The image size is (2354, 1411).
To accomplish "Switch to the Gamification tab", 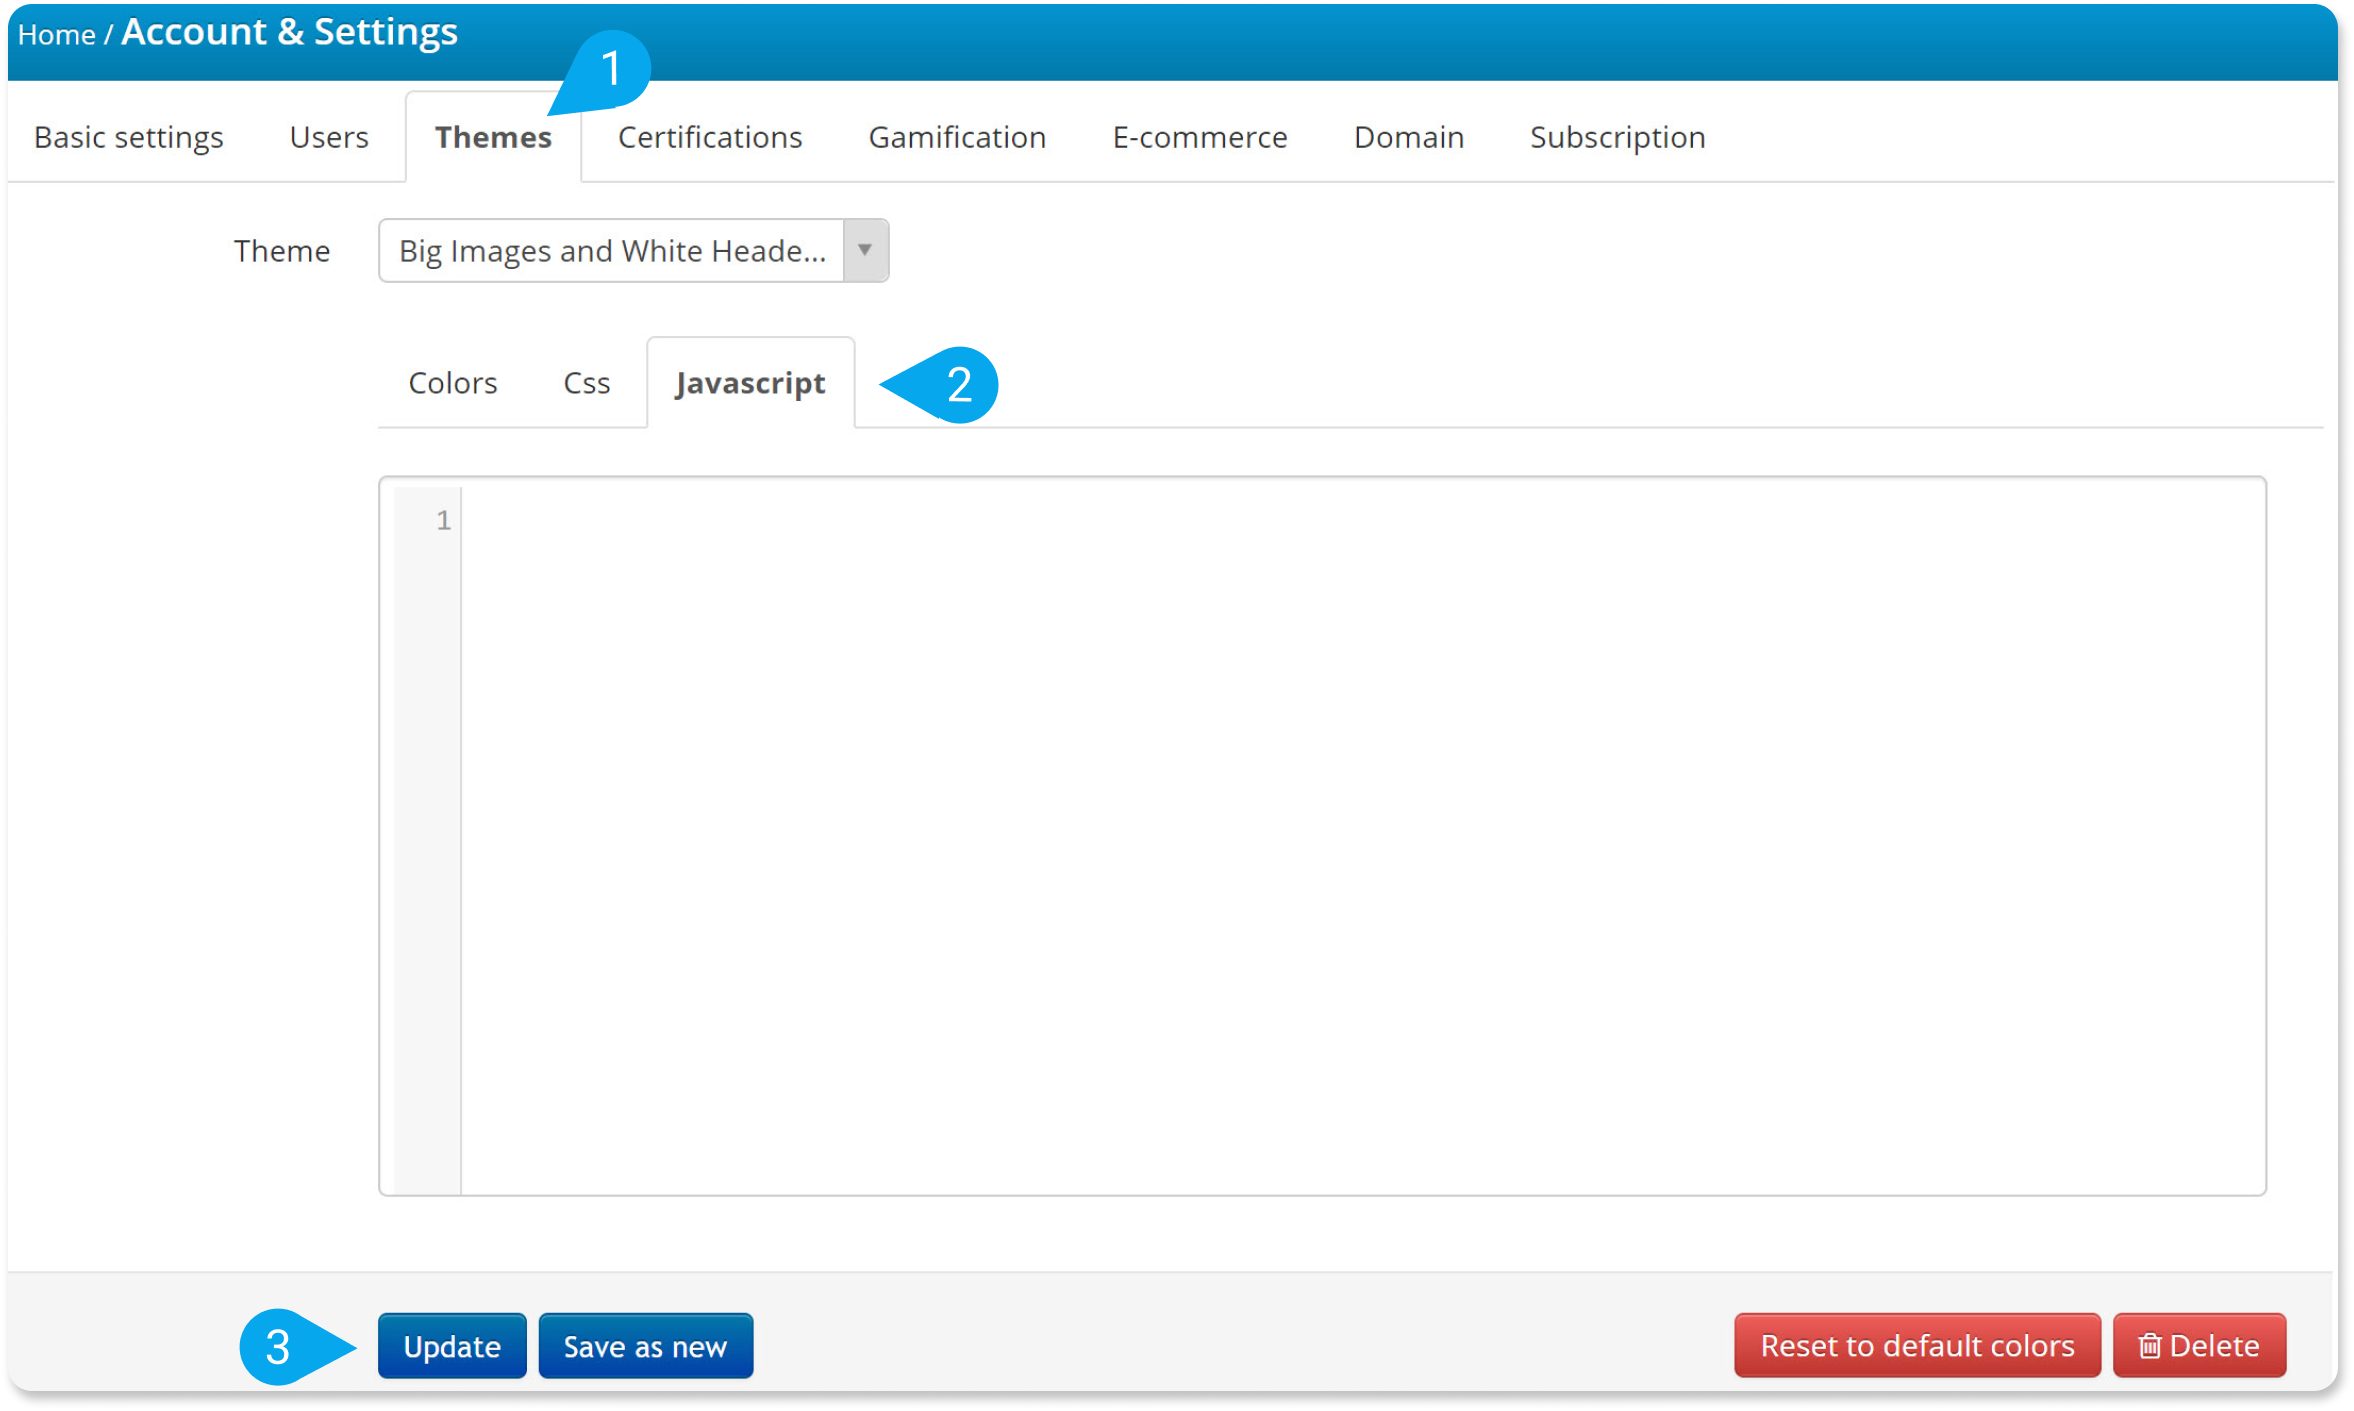I will tap(957, 137).
